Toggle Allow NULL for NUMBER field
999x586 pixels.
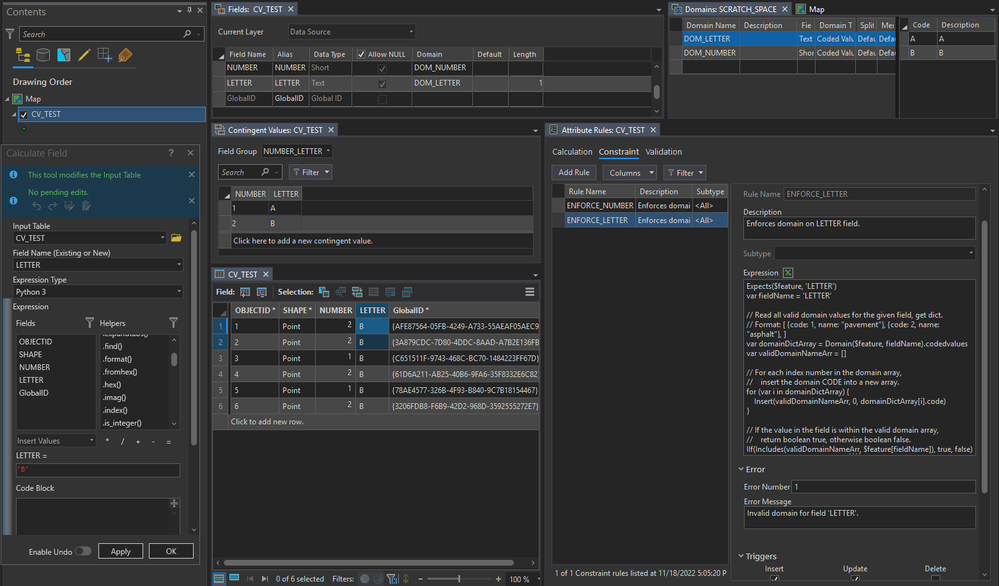[x=381, y=68]
